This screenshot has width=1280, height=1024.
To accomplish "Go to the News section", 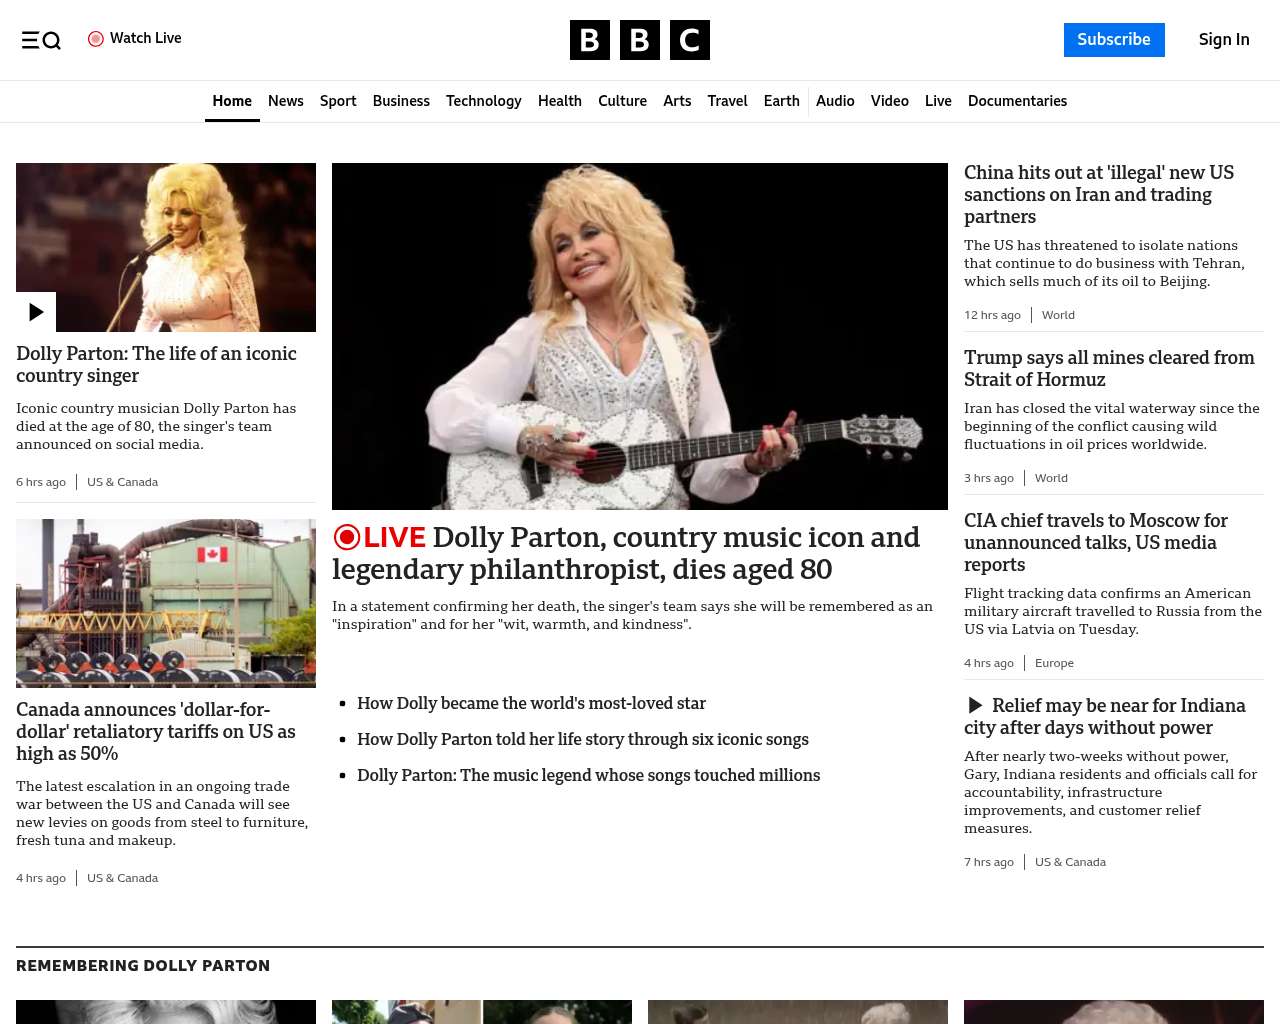I will (x=286, y=101).
